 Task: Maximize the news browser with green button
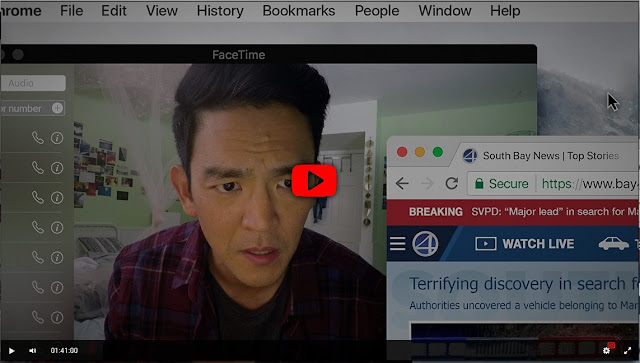(438, 152)
